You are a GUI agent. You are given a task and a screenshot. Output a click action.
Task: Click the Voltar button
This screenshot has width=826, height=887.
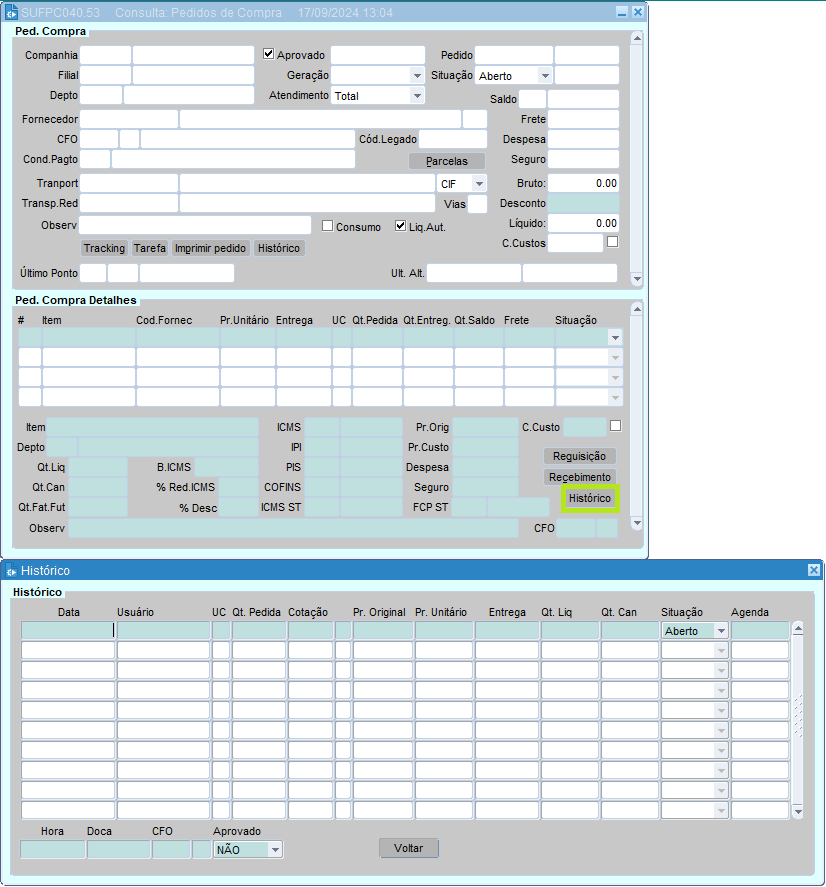[x=408, y=848]
